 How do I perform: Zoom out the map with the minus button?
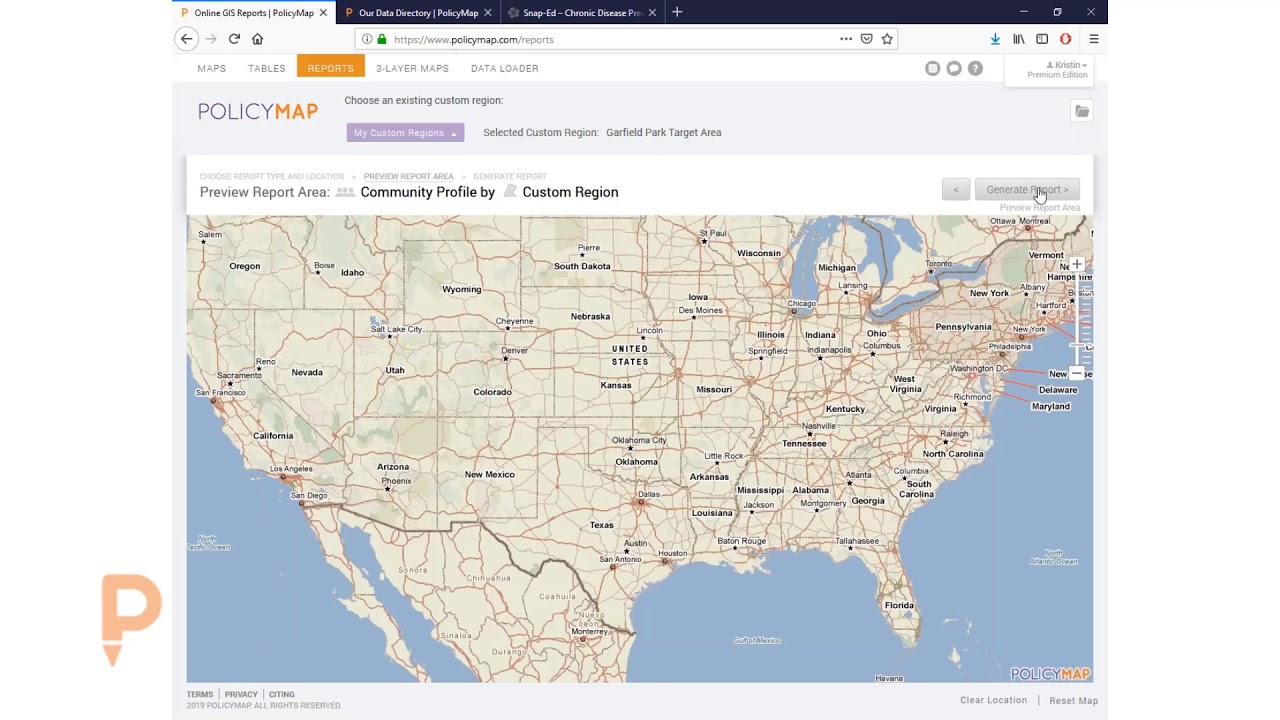coord(1077,373)
